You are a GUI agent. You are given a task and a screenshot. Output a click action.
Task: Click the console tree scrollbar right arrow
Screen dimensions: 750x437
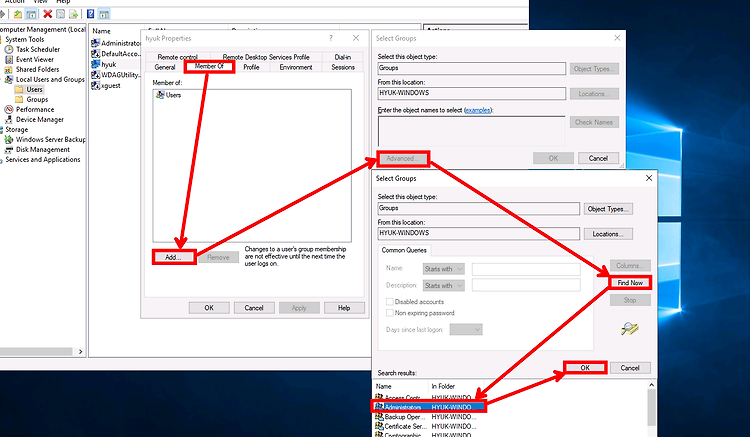click(x=80, y=351)
